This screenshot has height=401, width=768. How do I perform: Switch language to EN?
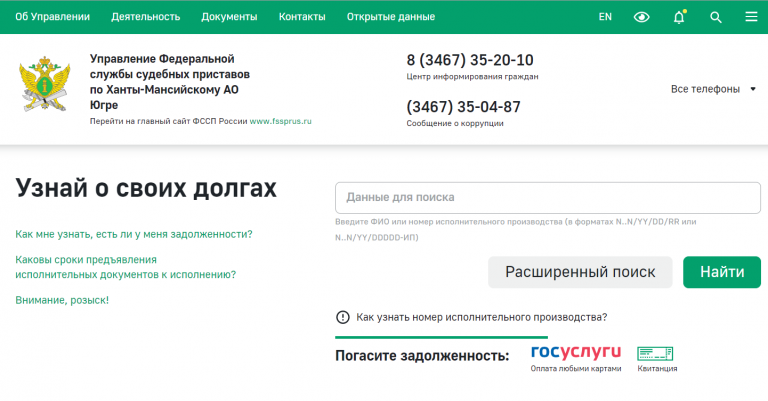click(x=605, y=17)
